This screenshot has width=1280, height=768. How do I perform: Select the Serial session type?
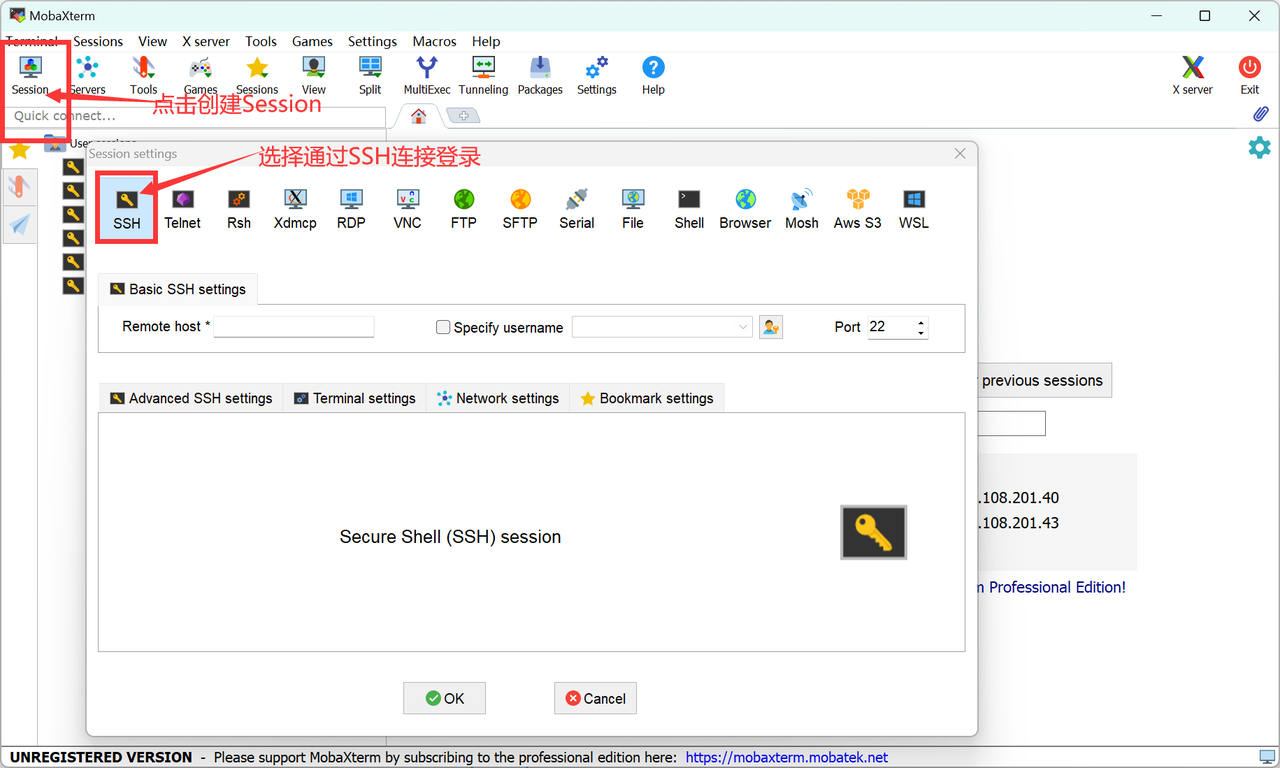coord(577,209)
